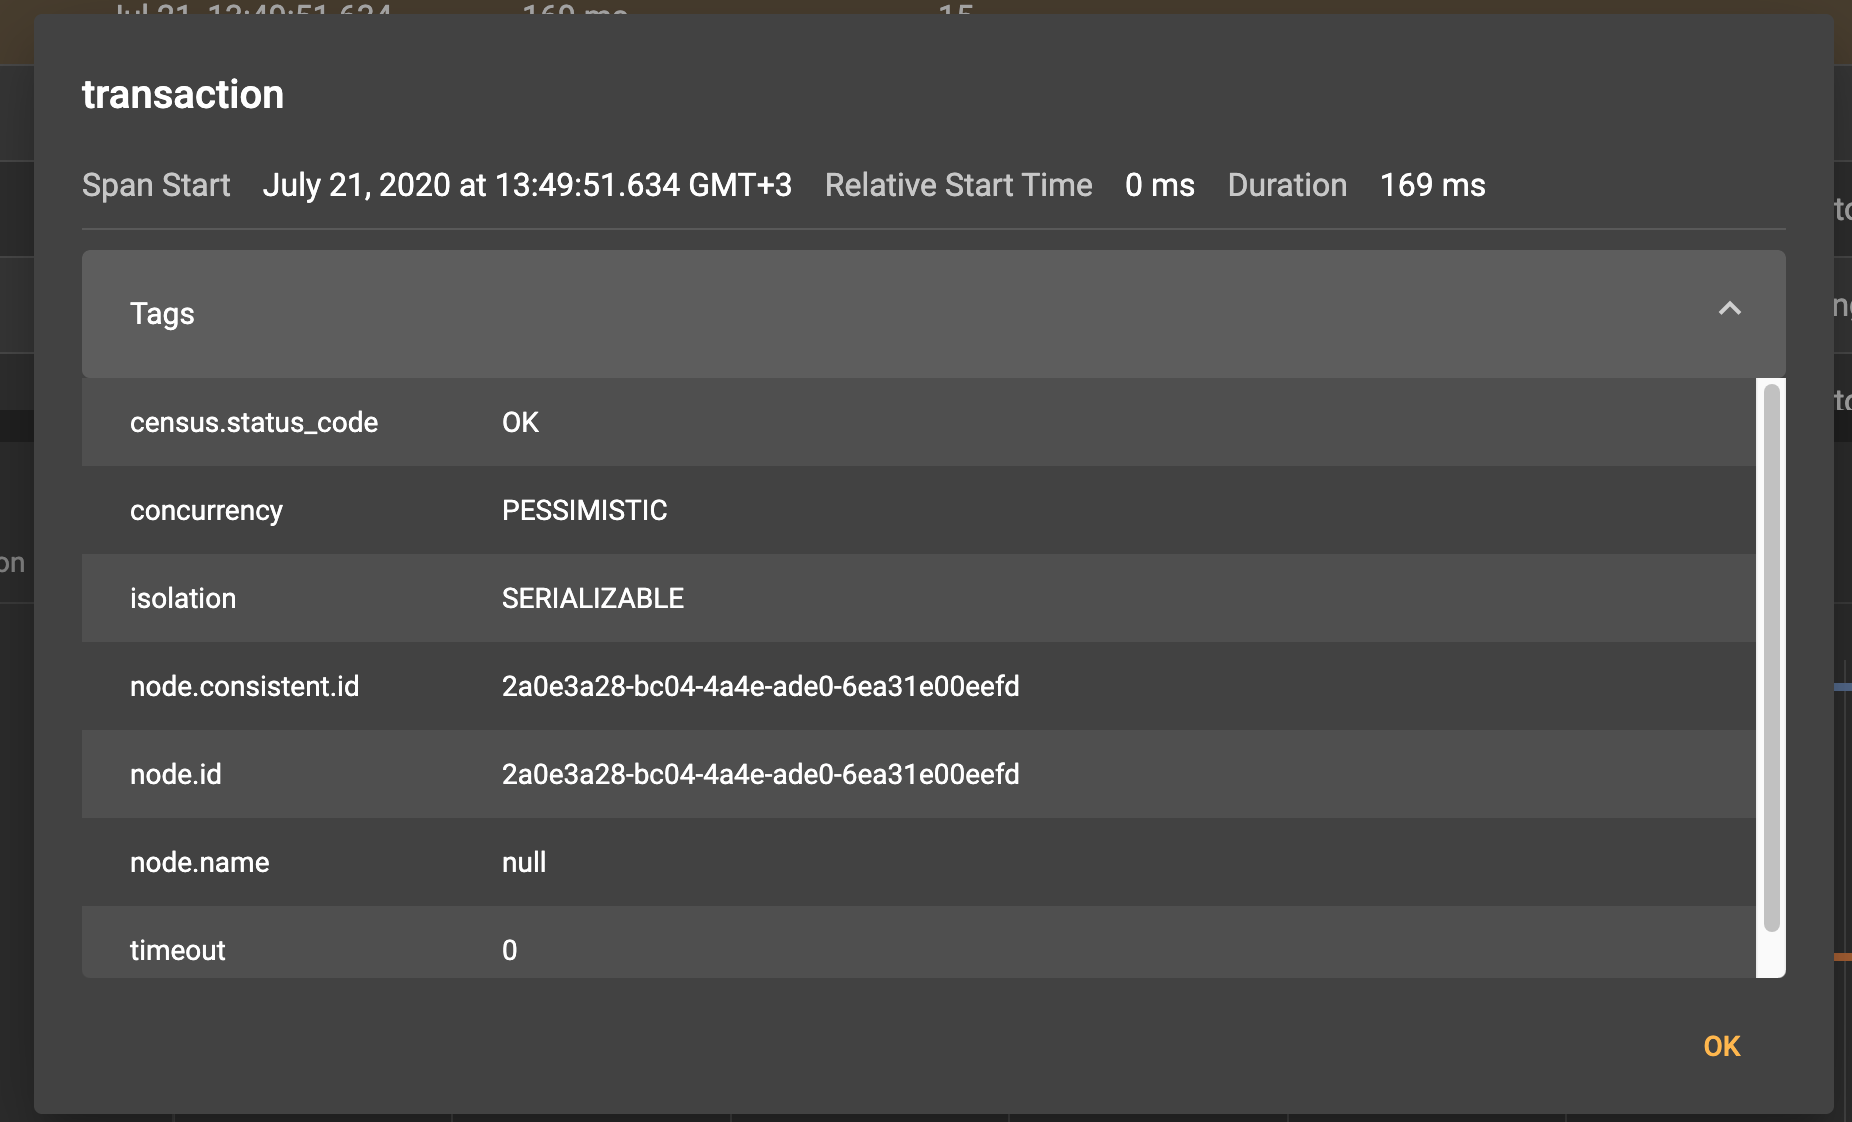Select the census.status_code tag row
This screenshot has width=1852, height=1122.
tap(254, 422)
